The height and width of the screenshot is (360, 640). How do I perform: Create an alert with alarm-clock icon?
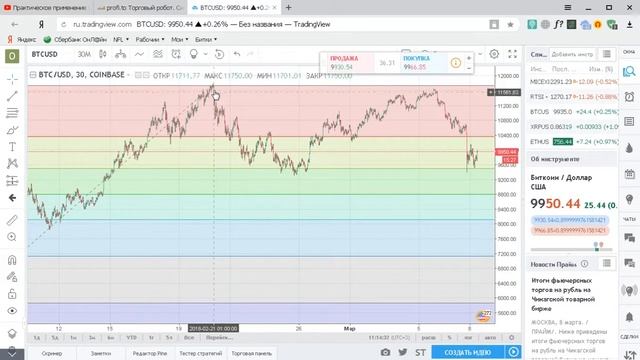pyautogui.click(x=176, y=54)
